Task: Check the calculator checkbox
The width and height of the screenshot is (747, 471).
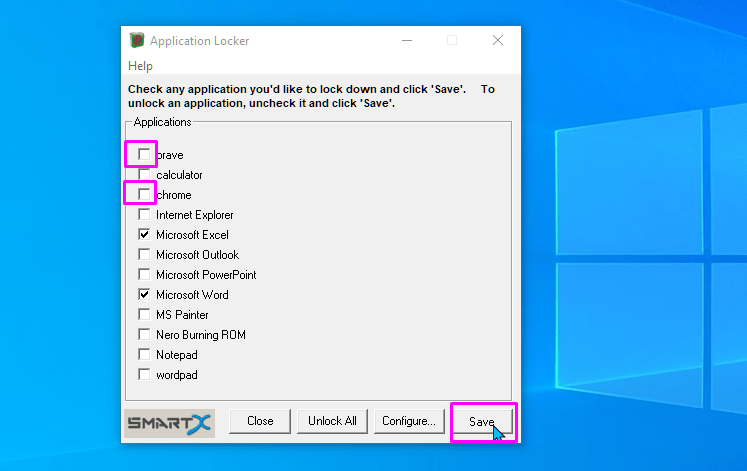Action: (x=144, y=174)
